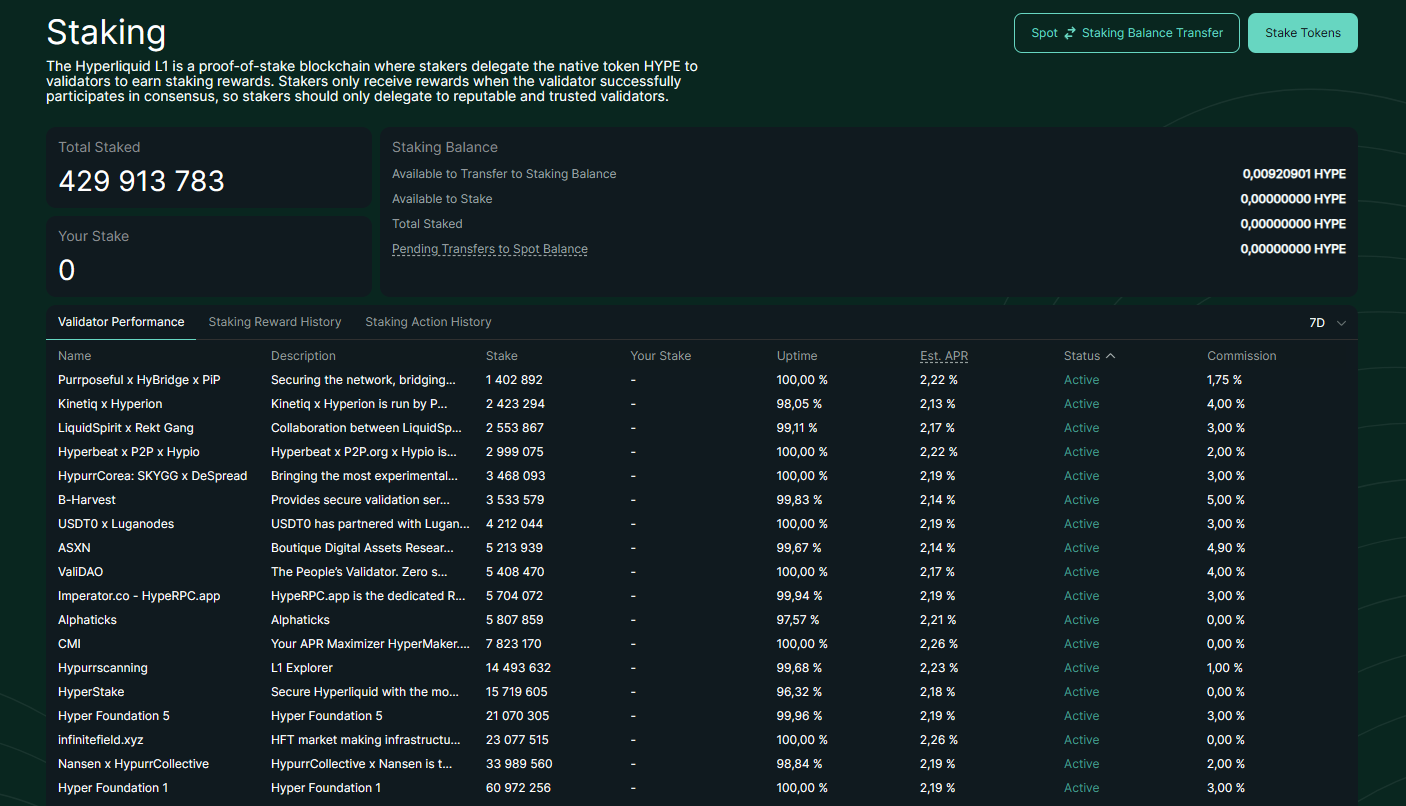Click stake amount 60 972 256
1406x806 pixels.
click(519, 788)
